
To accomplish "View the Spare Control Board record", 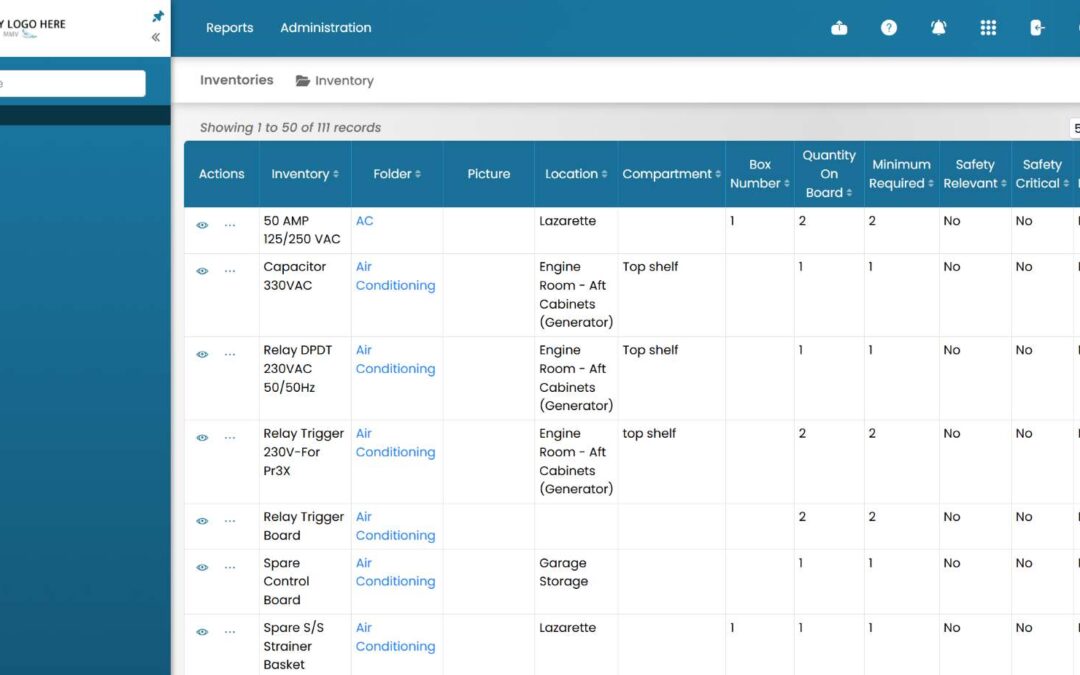I will [202, 567].
